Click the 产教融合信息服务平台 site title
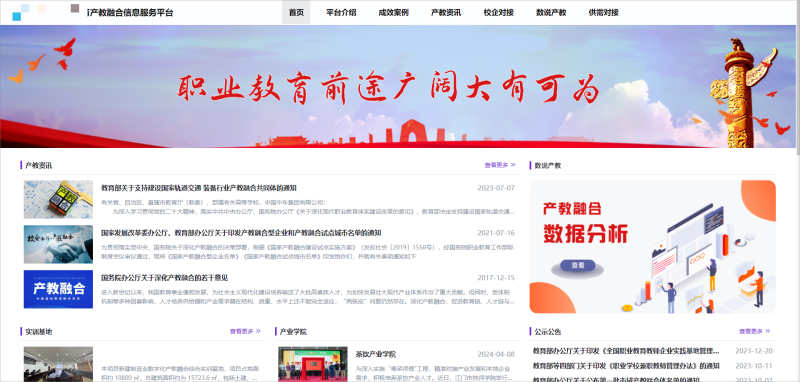The height and width of the screenshot is (382, 800). point(130,13)
